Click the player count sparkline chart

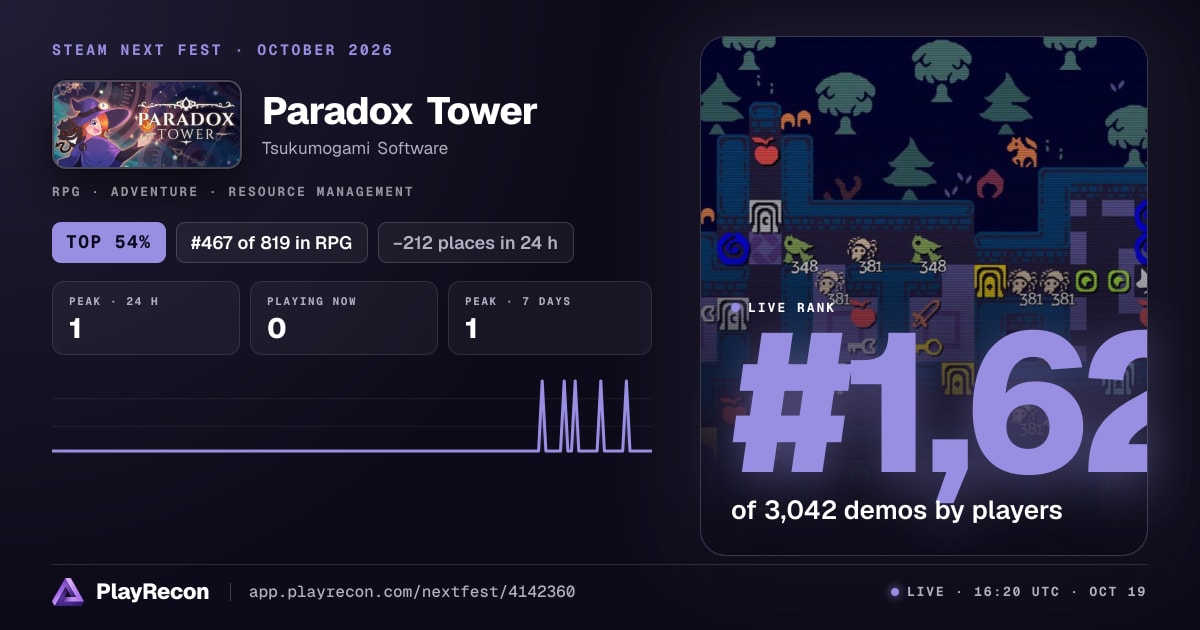point(352,415)
